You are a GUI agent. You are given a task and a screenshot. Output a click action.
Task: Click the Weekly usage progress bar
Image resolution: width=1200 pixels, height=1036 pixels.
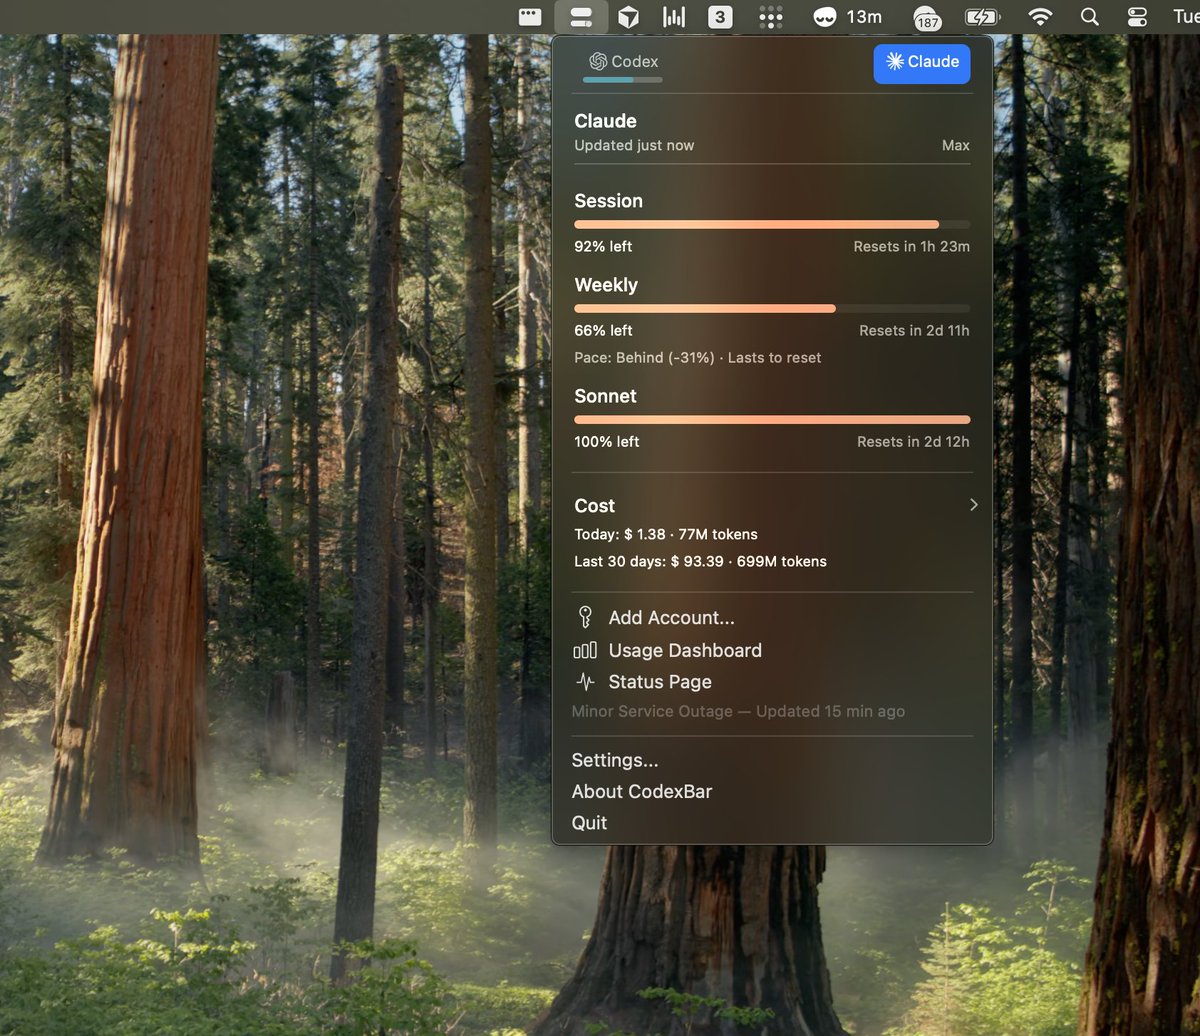click(x=772, y=309)
